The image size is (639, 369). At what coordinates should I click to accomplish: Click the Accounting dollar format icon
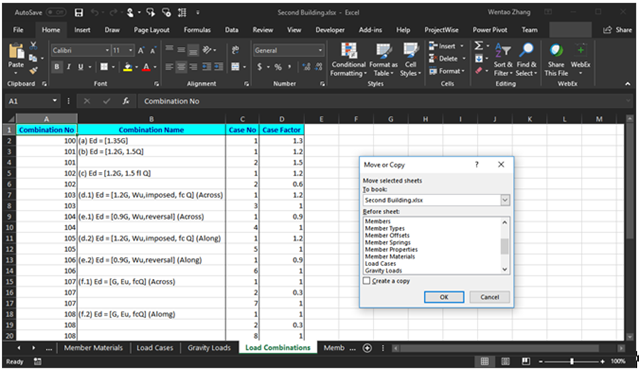pos(260,67)
